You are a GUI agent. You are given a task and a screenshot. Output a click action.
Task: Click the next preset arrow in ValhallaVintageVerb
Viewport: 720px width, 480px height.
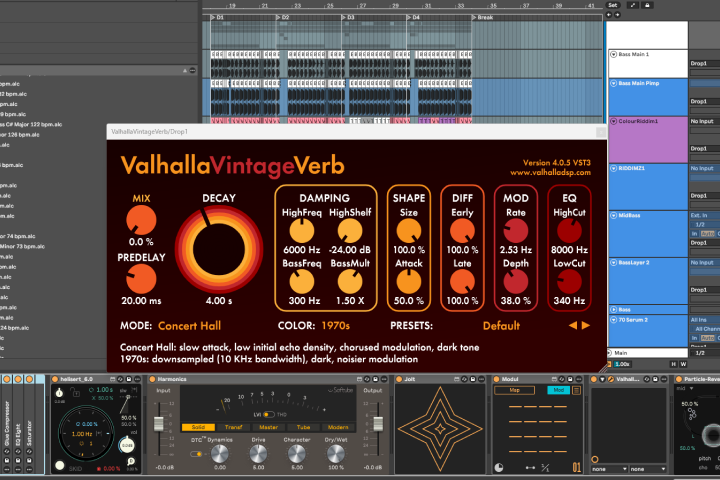[586, 325]
